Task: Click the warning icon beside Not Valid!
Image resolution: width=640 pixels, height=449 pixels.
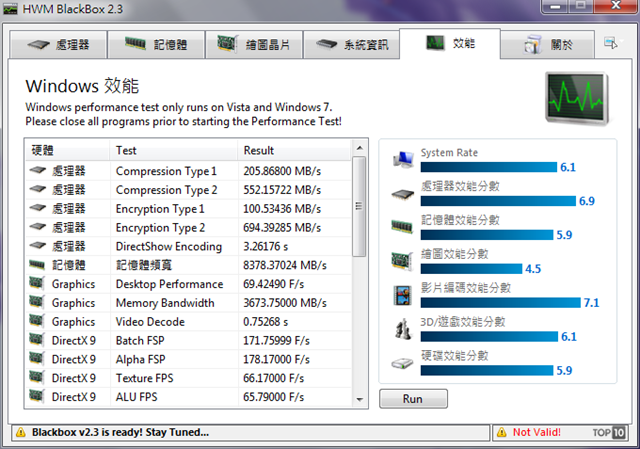Action: pyautogui.click(x=502, y=432)
